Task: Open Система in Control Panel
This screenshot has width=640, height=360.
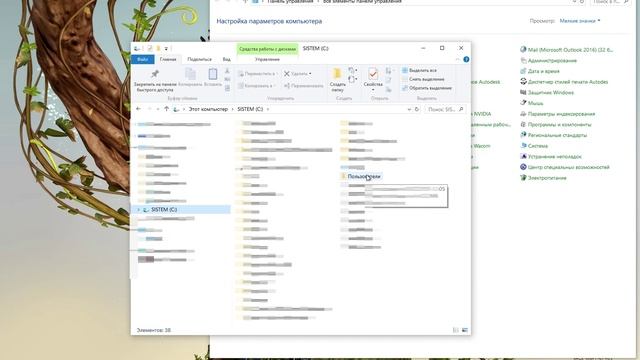Action: [534, 146]
